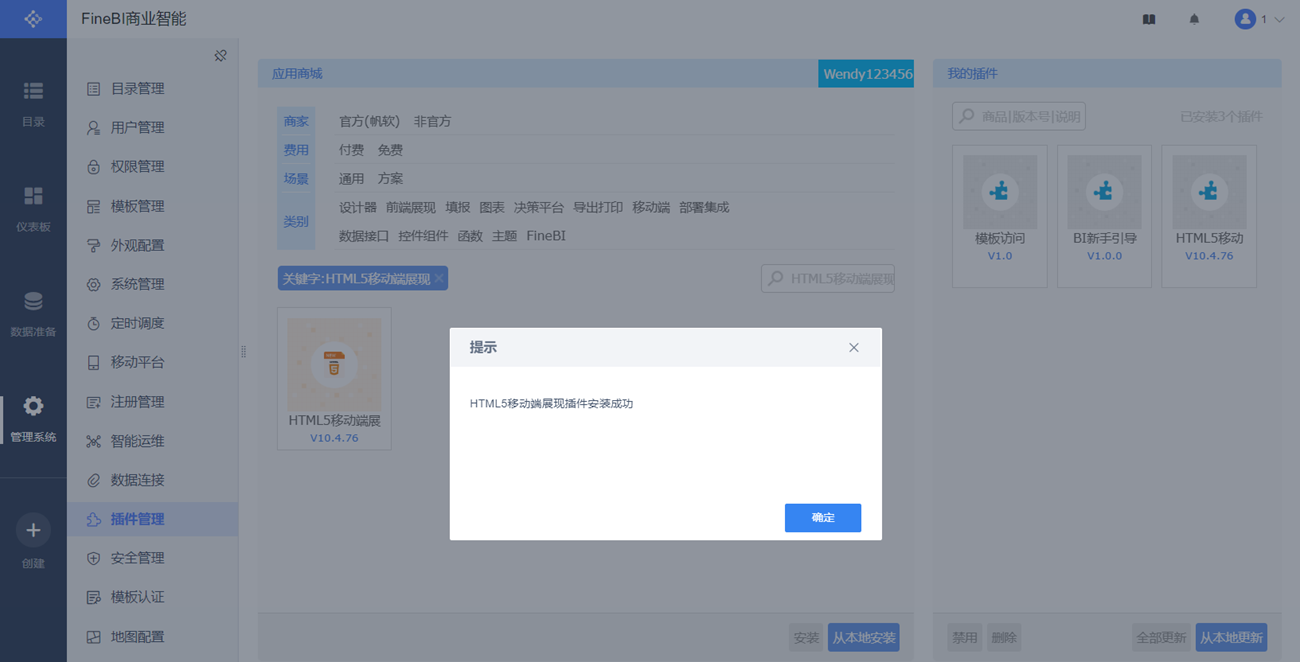Click the FineBI logo icon
The height and width of the screenshot is (662, 1300).
(33, 19)
